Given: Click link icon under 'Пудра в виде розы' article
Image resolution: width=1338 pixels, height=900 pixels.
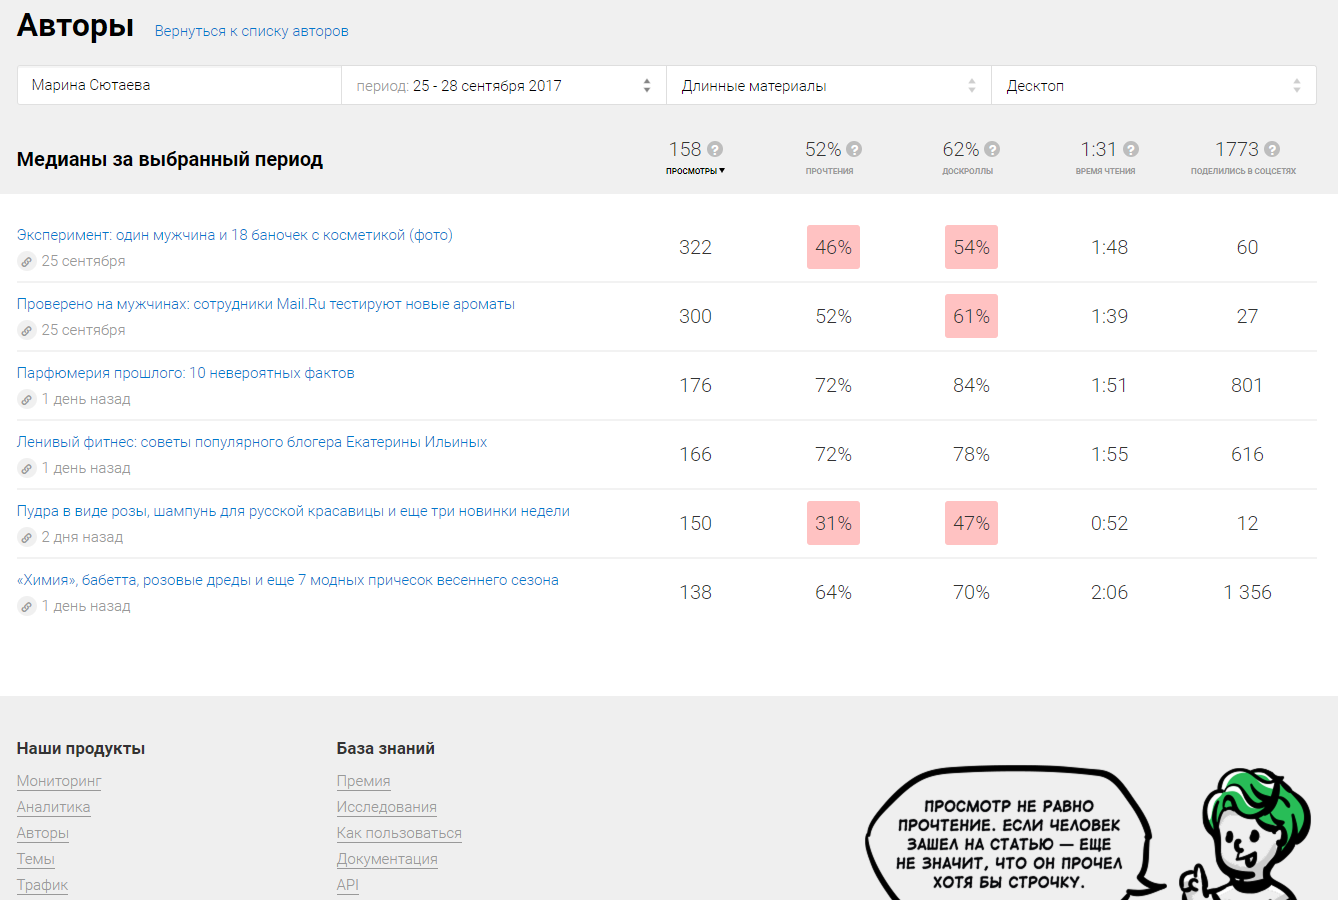Looking at the screenshot, I should click(x=27, y=537).
